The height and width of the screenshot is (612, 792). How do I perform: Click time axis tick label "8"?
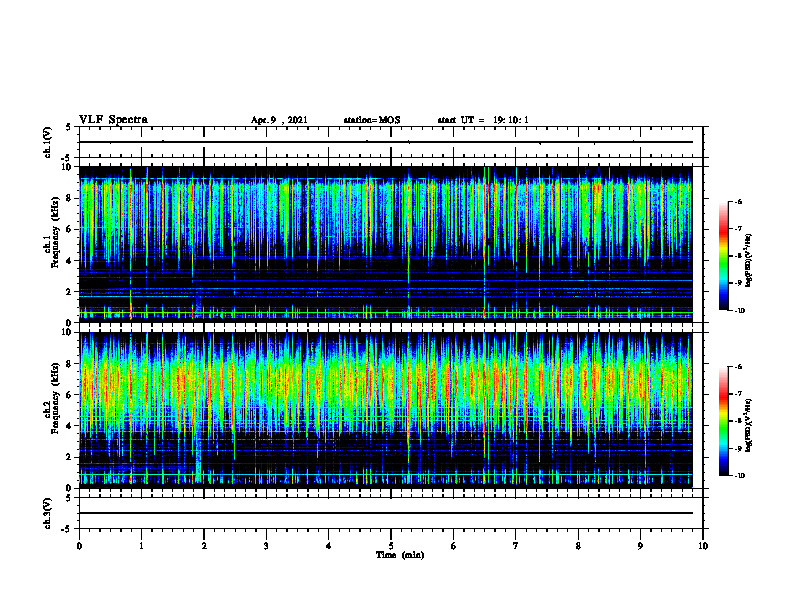(578, 546)
